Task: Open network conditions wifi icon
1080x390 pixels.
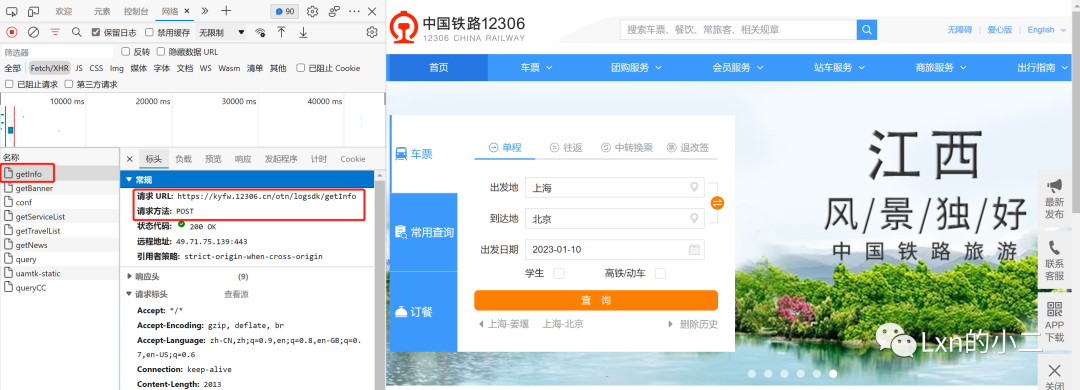Action: click(260, 32)
